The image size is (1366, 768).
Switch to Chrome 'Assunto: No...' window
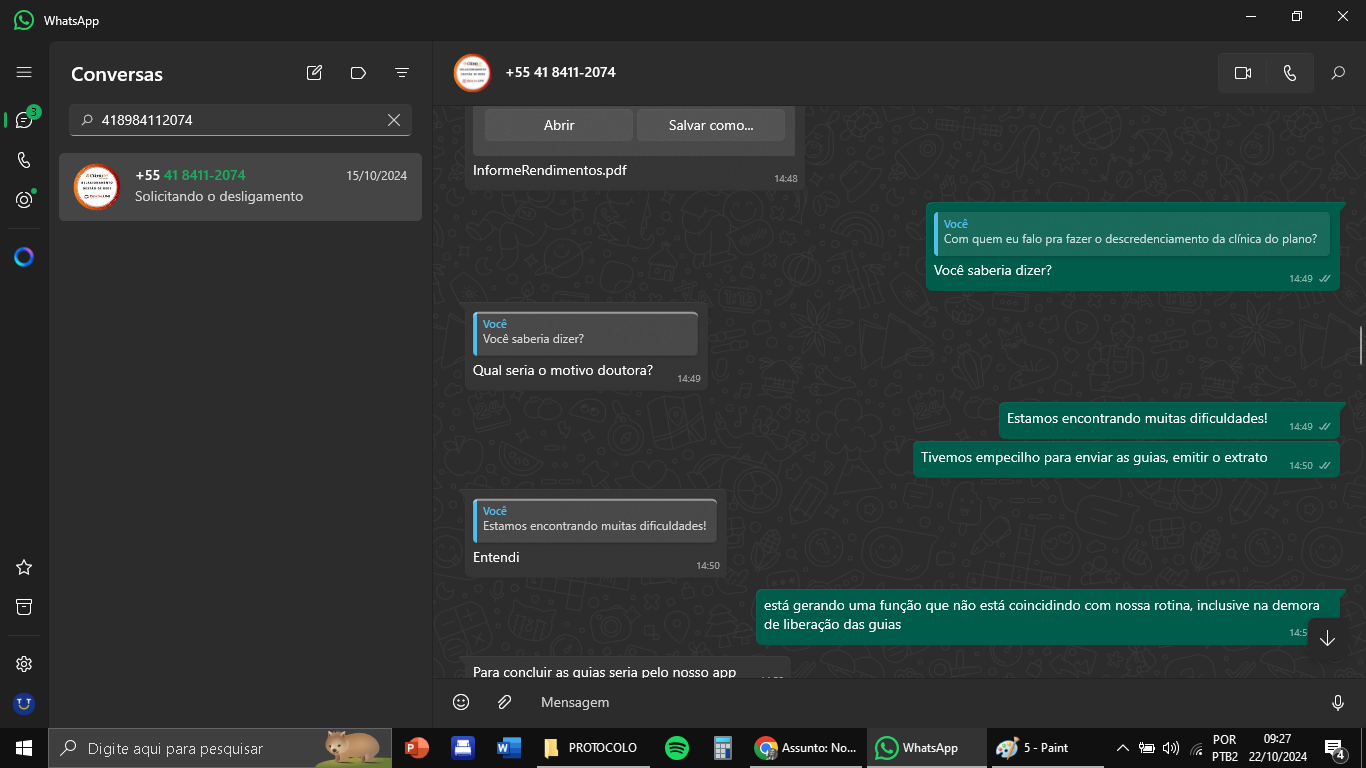click(x=806, y=748)
